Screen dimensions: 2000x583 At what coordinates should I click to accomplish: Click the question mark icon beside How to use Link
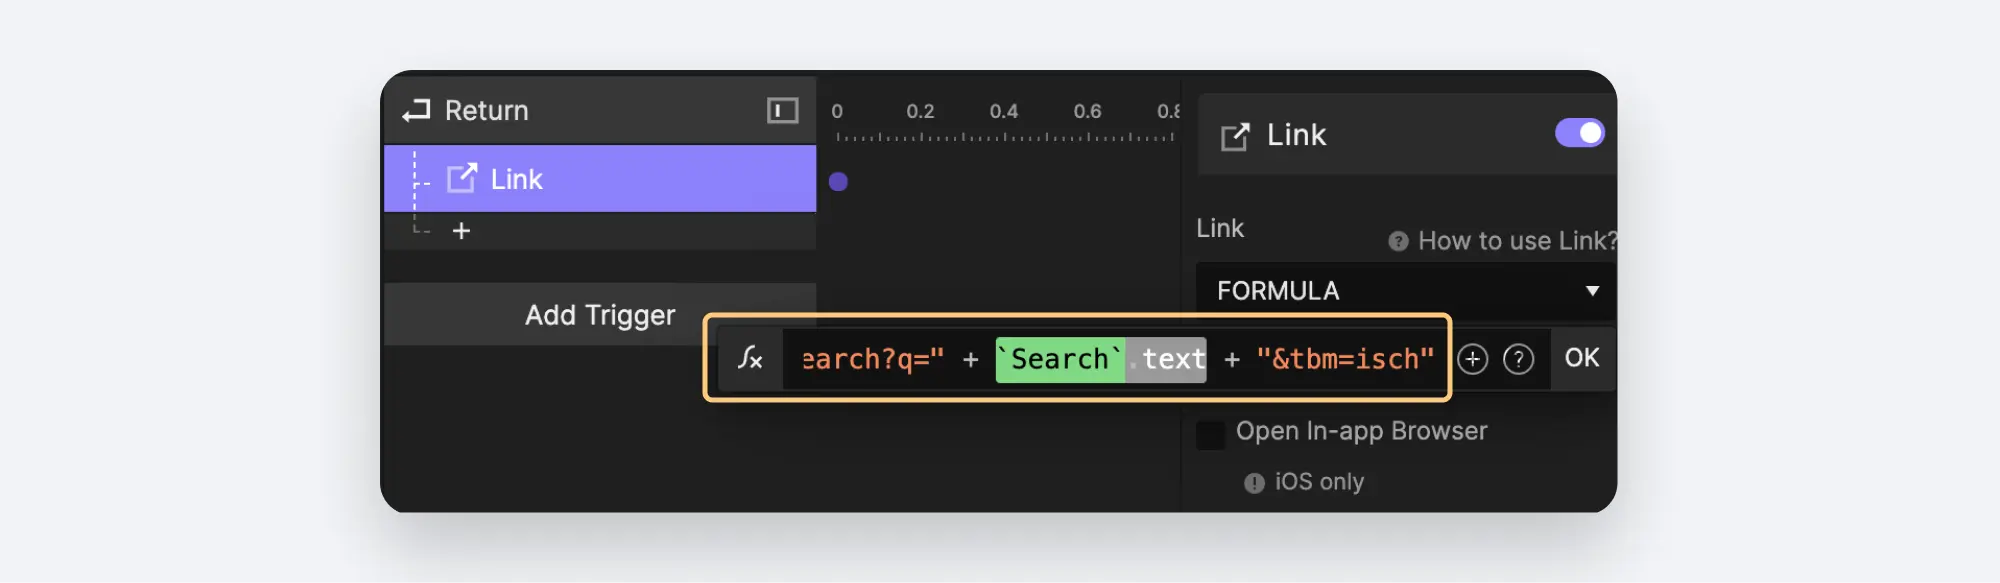tap(1398, 241)
